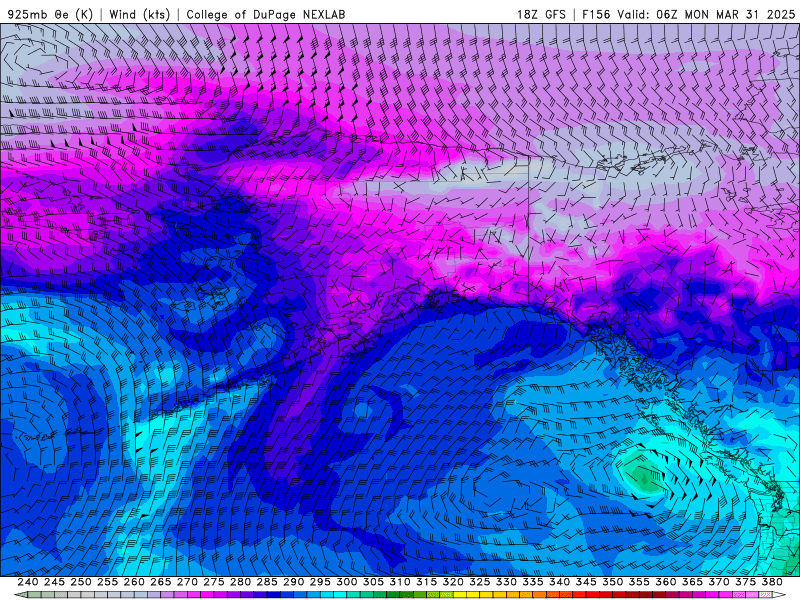This screenshot has height=600, width=800.
Task: Click the "18Z GFS" model run label
Action: pyautogui.click(x=541, y=14)
